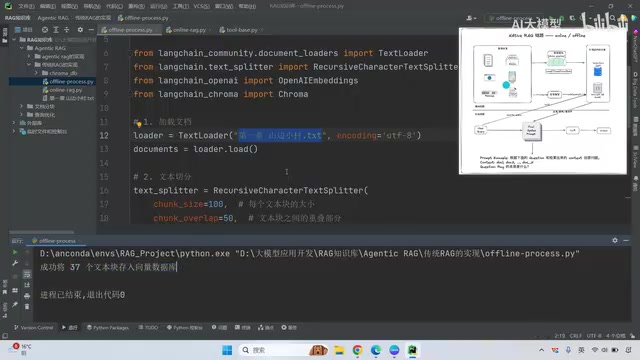Open PyCharm icon on taskbar

pos(412,350)
